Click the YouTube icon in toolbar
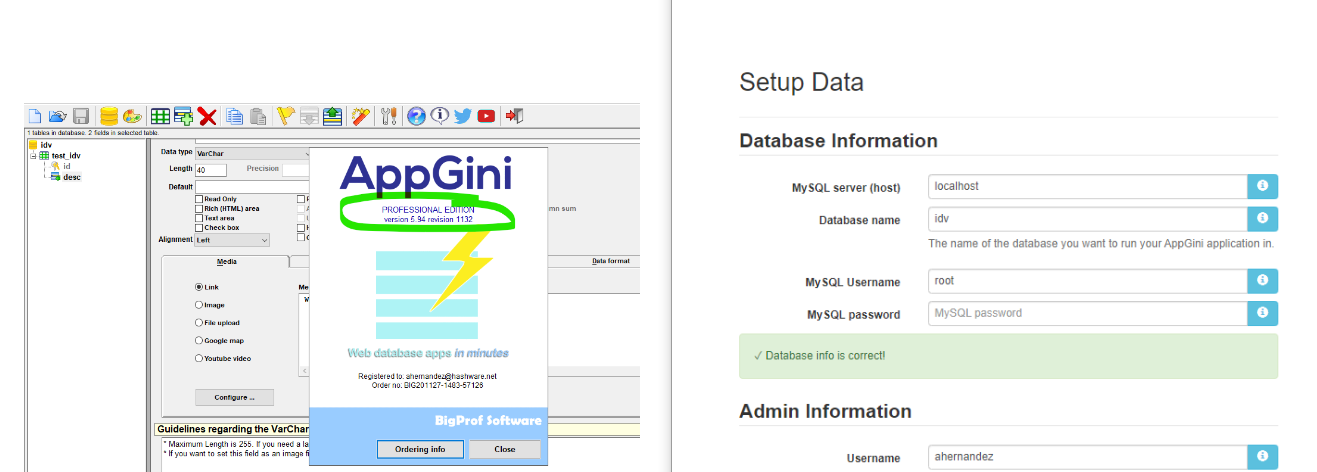The image size is (1317, 472). (486, 116)
